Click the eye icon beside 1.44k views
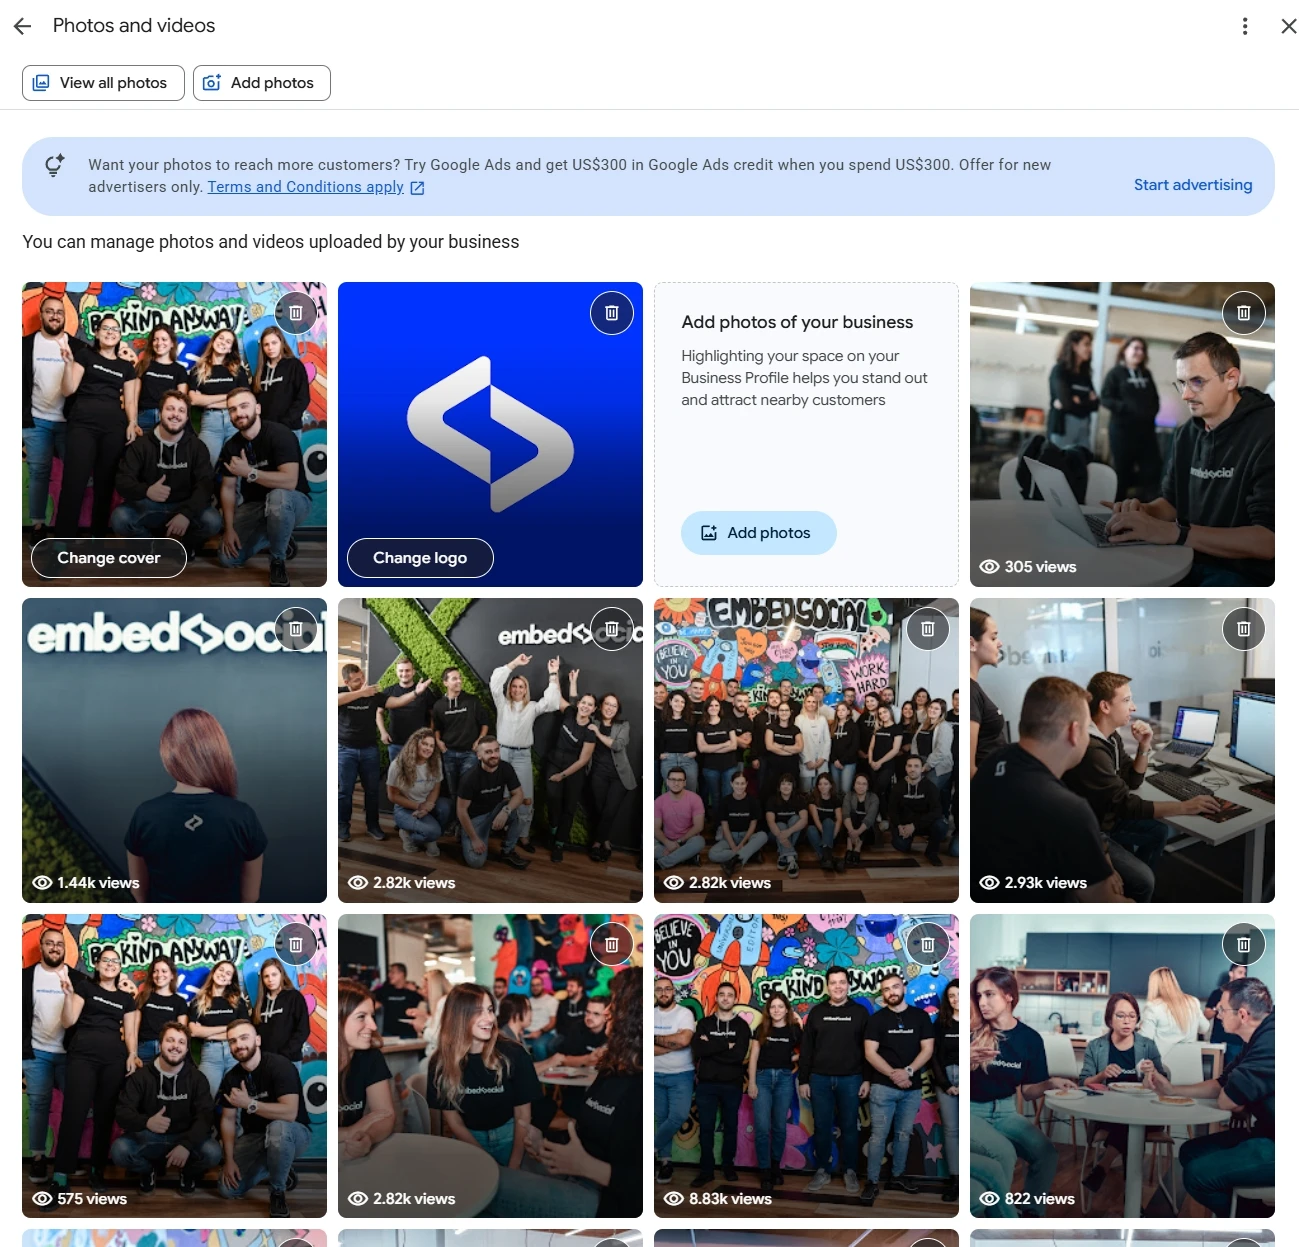 42,883
